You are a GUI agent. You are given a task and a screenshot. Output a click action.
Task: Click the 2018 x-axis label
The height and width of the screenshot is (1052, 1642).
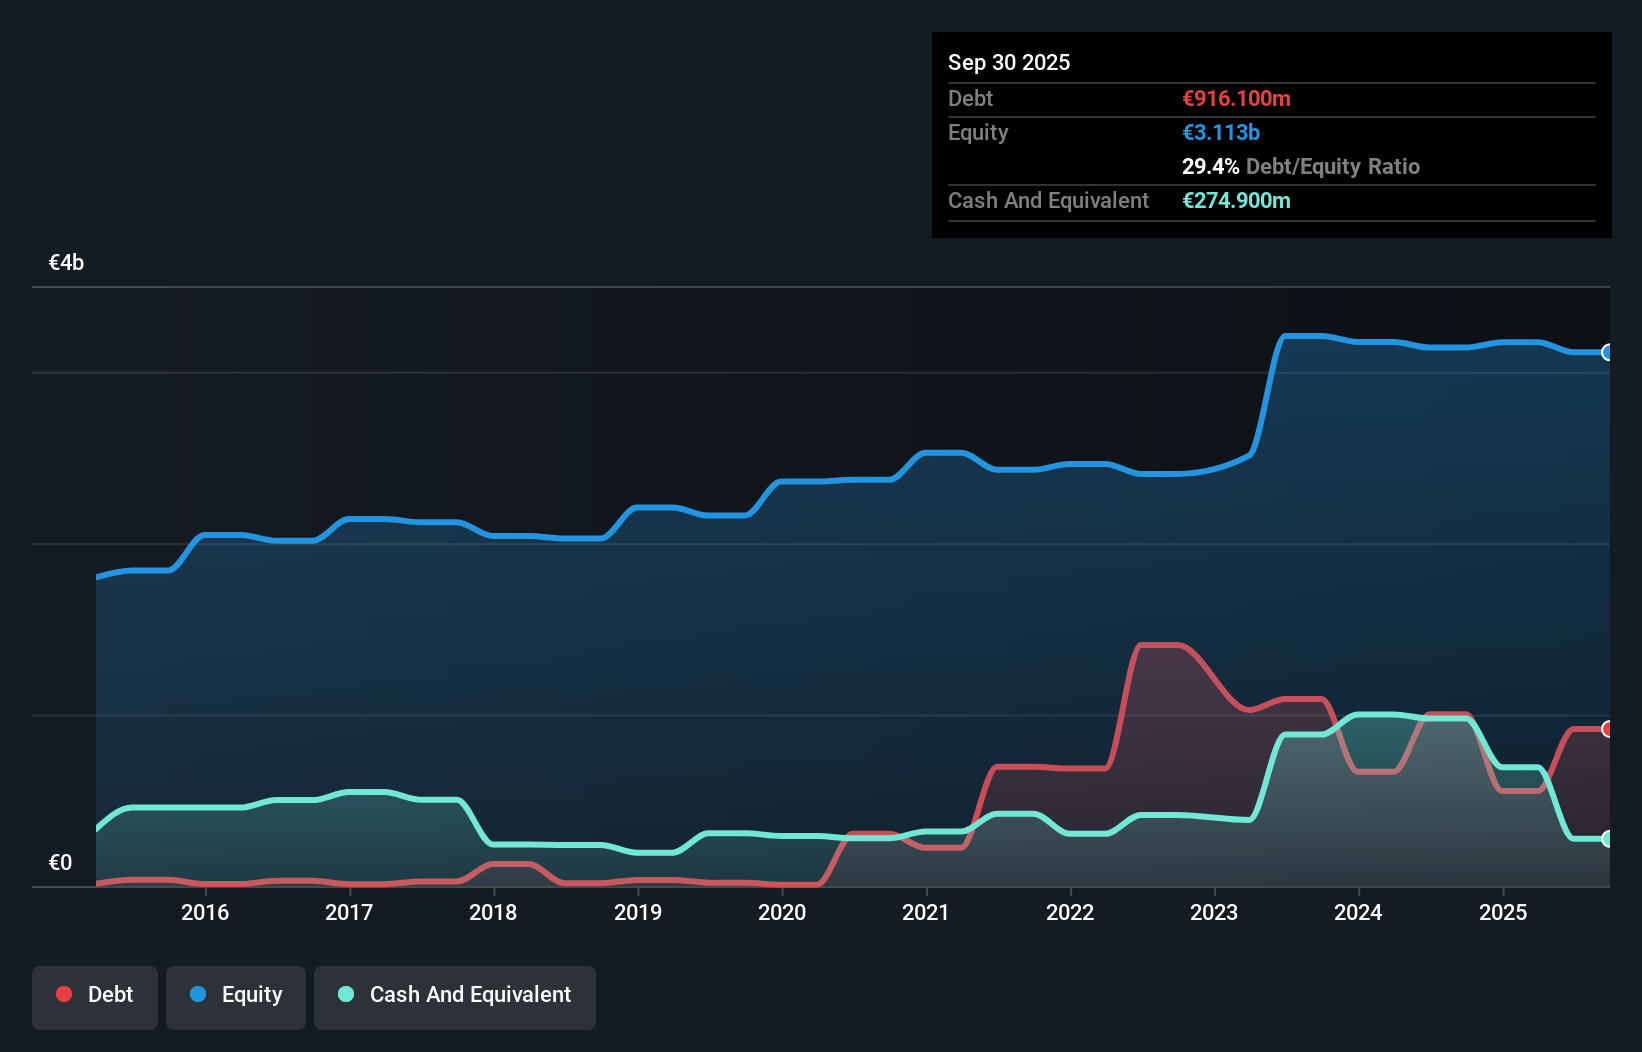493,912
